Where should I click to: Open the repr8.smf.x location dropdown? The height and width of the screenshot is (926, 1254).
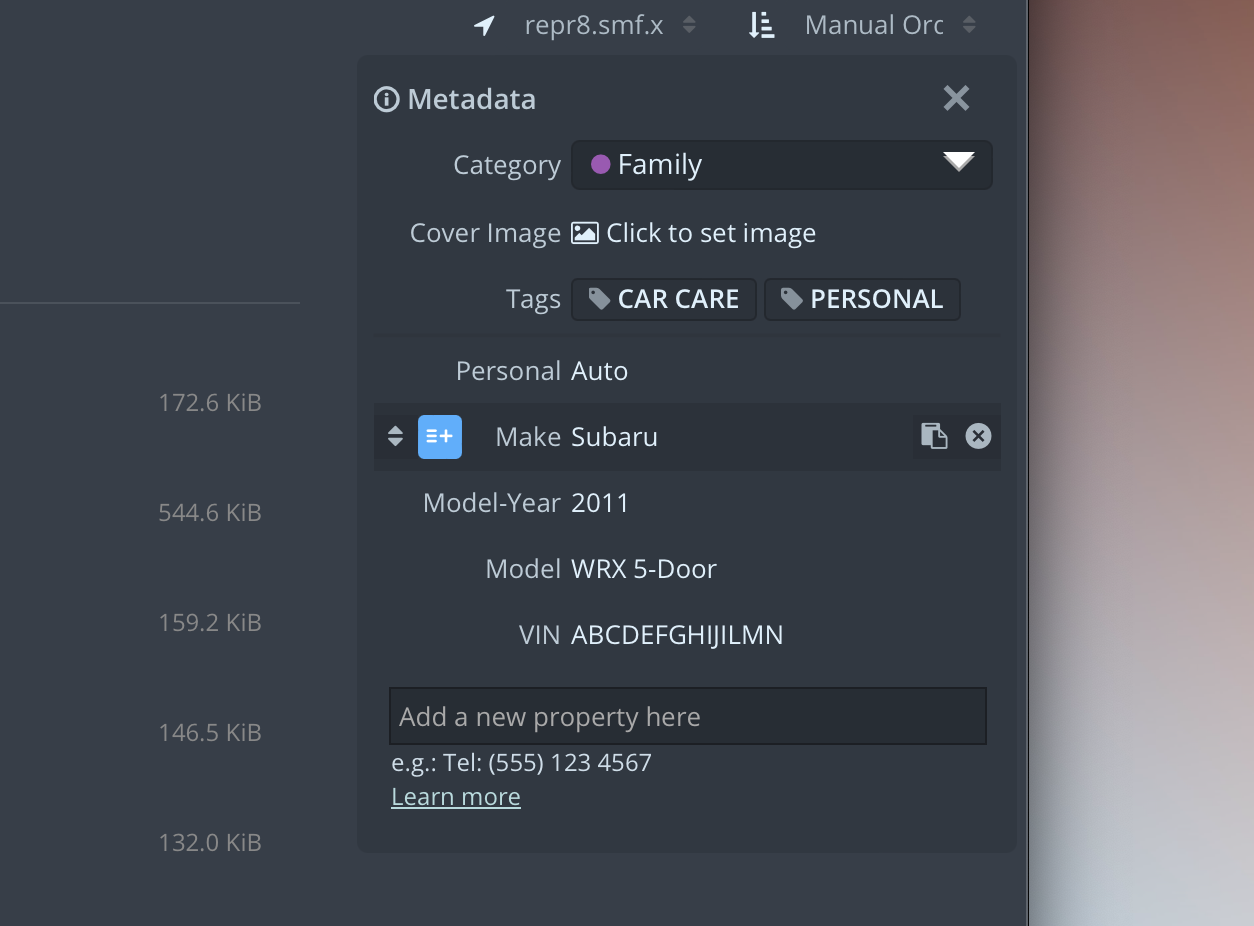[x=610, y=26]
